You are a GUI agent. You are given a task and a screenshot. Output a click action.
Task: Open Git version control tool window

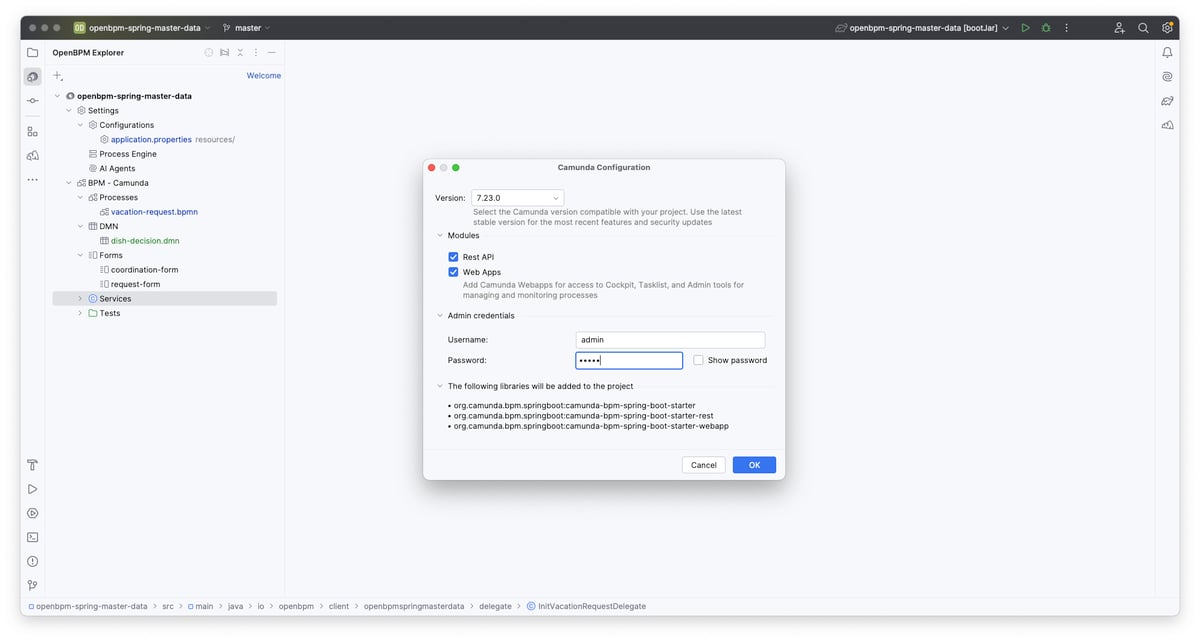coord(33,585)
